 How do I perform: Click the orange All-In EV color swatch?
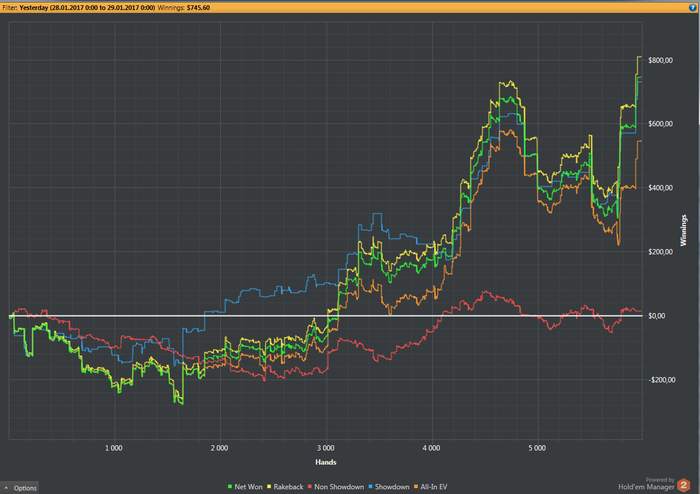[416, 487]
